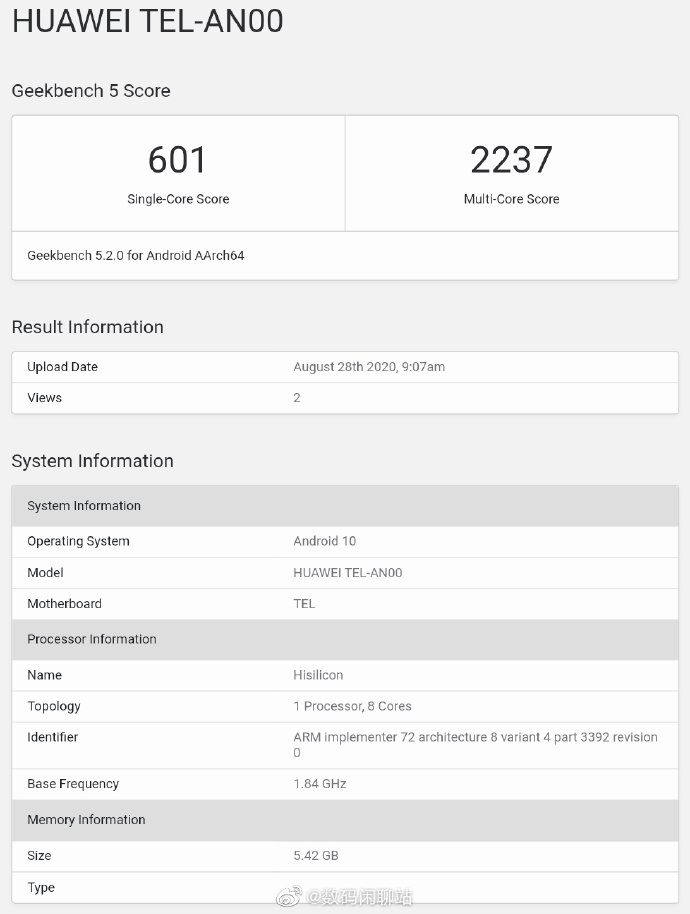The image size is (690, 914).
Task: Click the Operating System row label
Action: pyautogui.click(x=78, y=541)
